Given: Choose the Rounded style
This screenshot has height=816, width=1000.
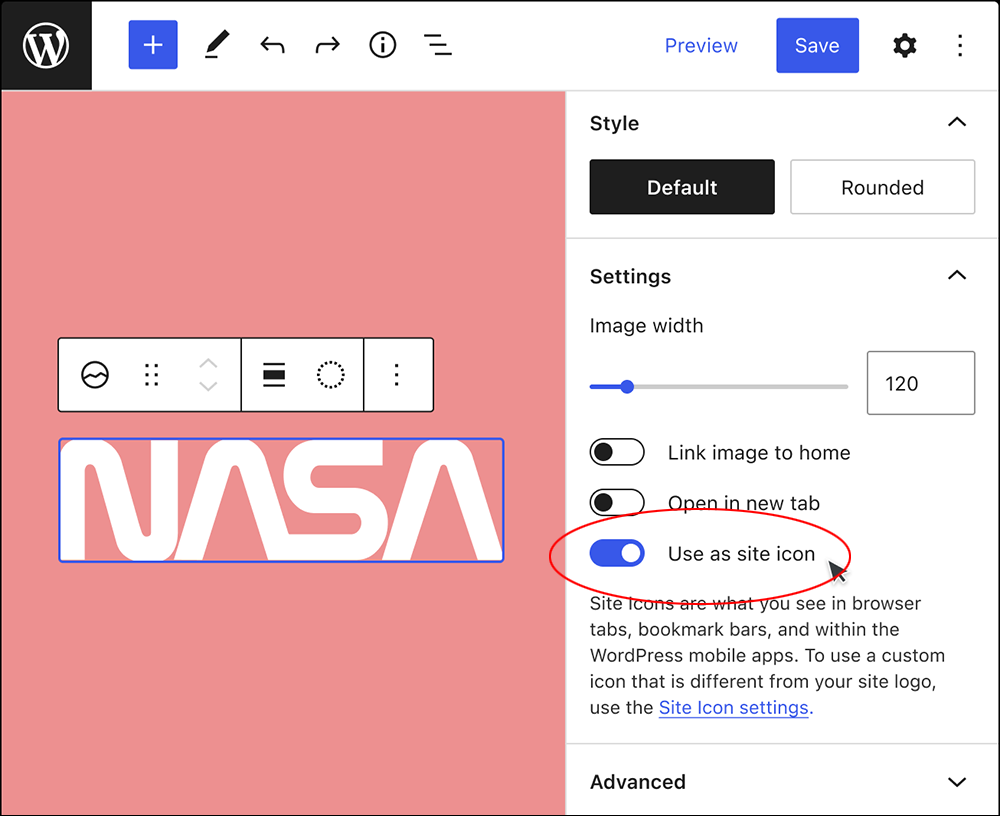Looking at the screenshot, I should 882,187.
